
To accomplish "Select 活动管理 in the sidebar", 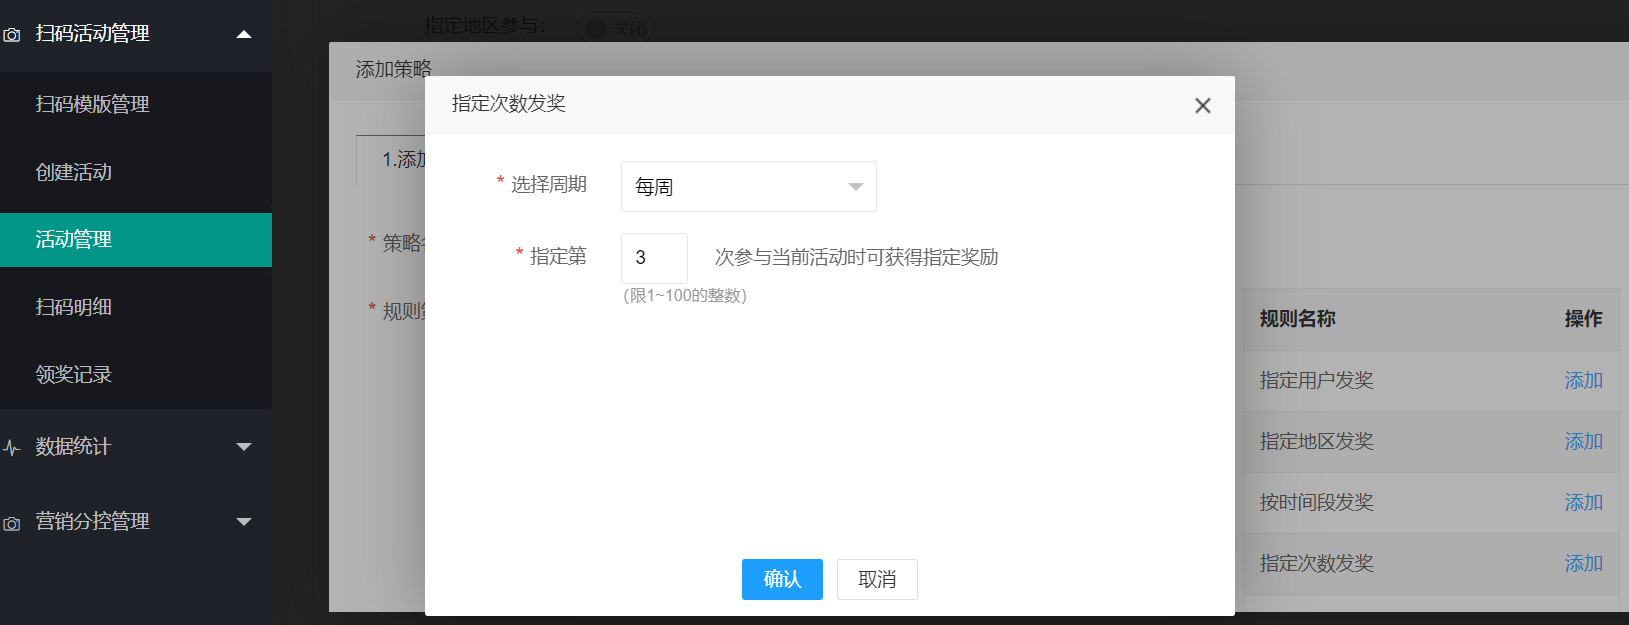I will [x=136, y=240].
